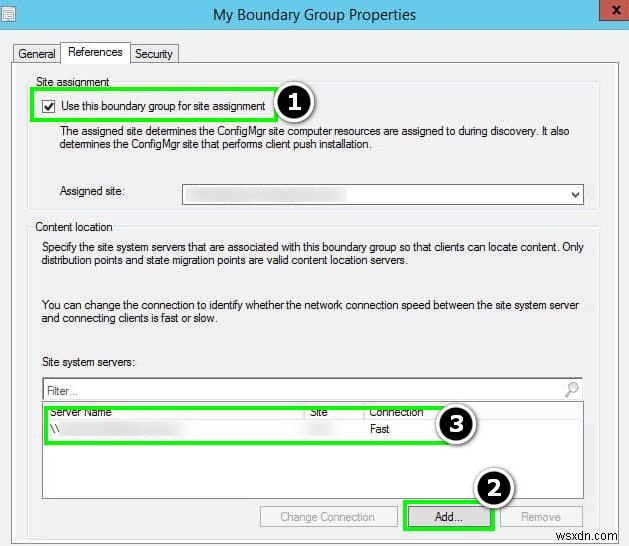
Task: Open the General tab
Action: coord(37,54)
